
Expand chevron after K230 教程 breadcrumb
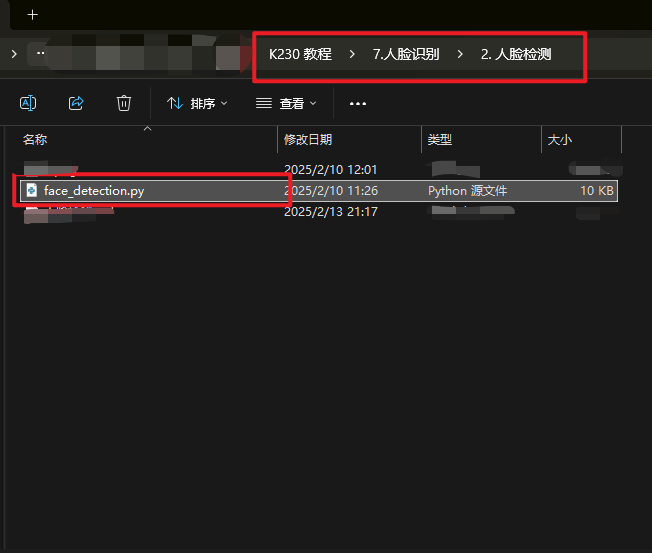pos(352,54)
